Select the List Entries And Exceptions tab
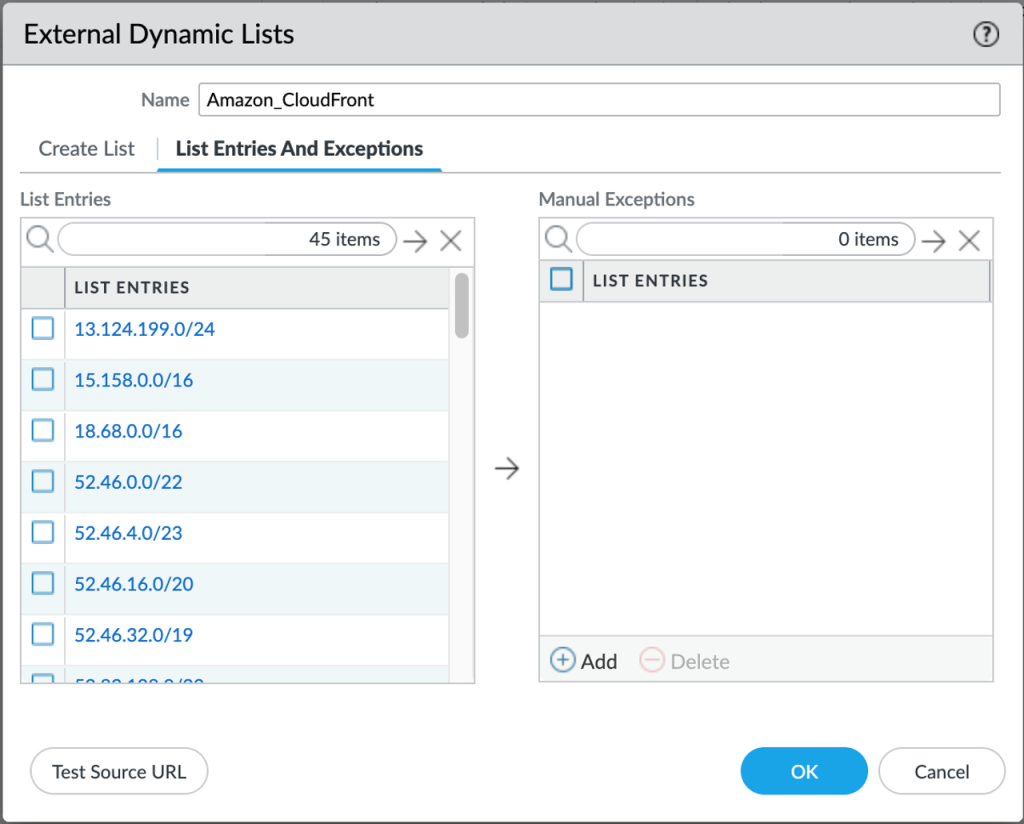This screenshot has height=824, width=1024. [x=299, y=148]
